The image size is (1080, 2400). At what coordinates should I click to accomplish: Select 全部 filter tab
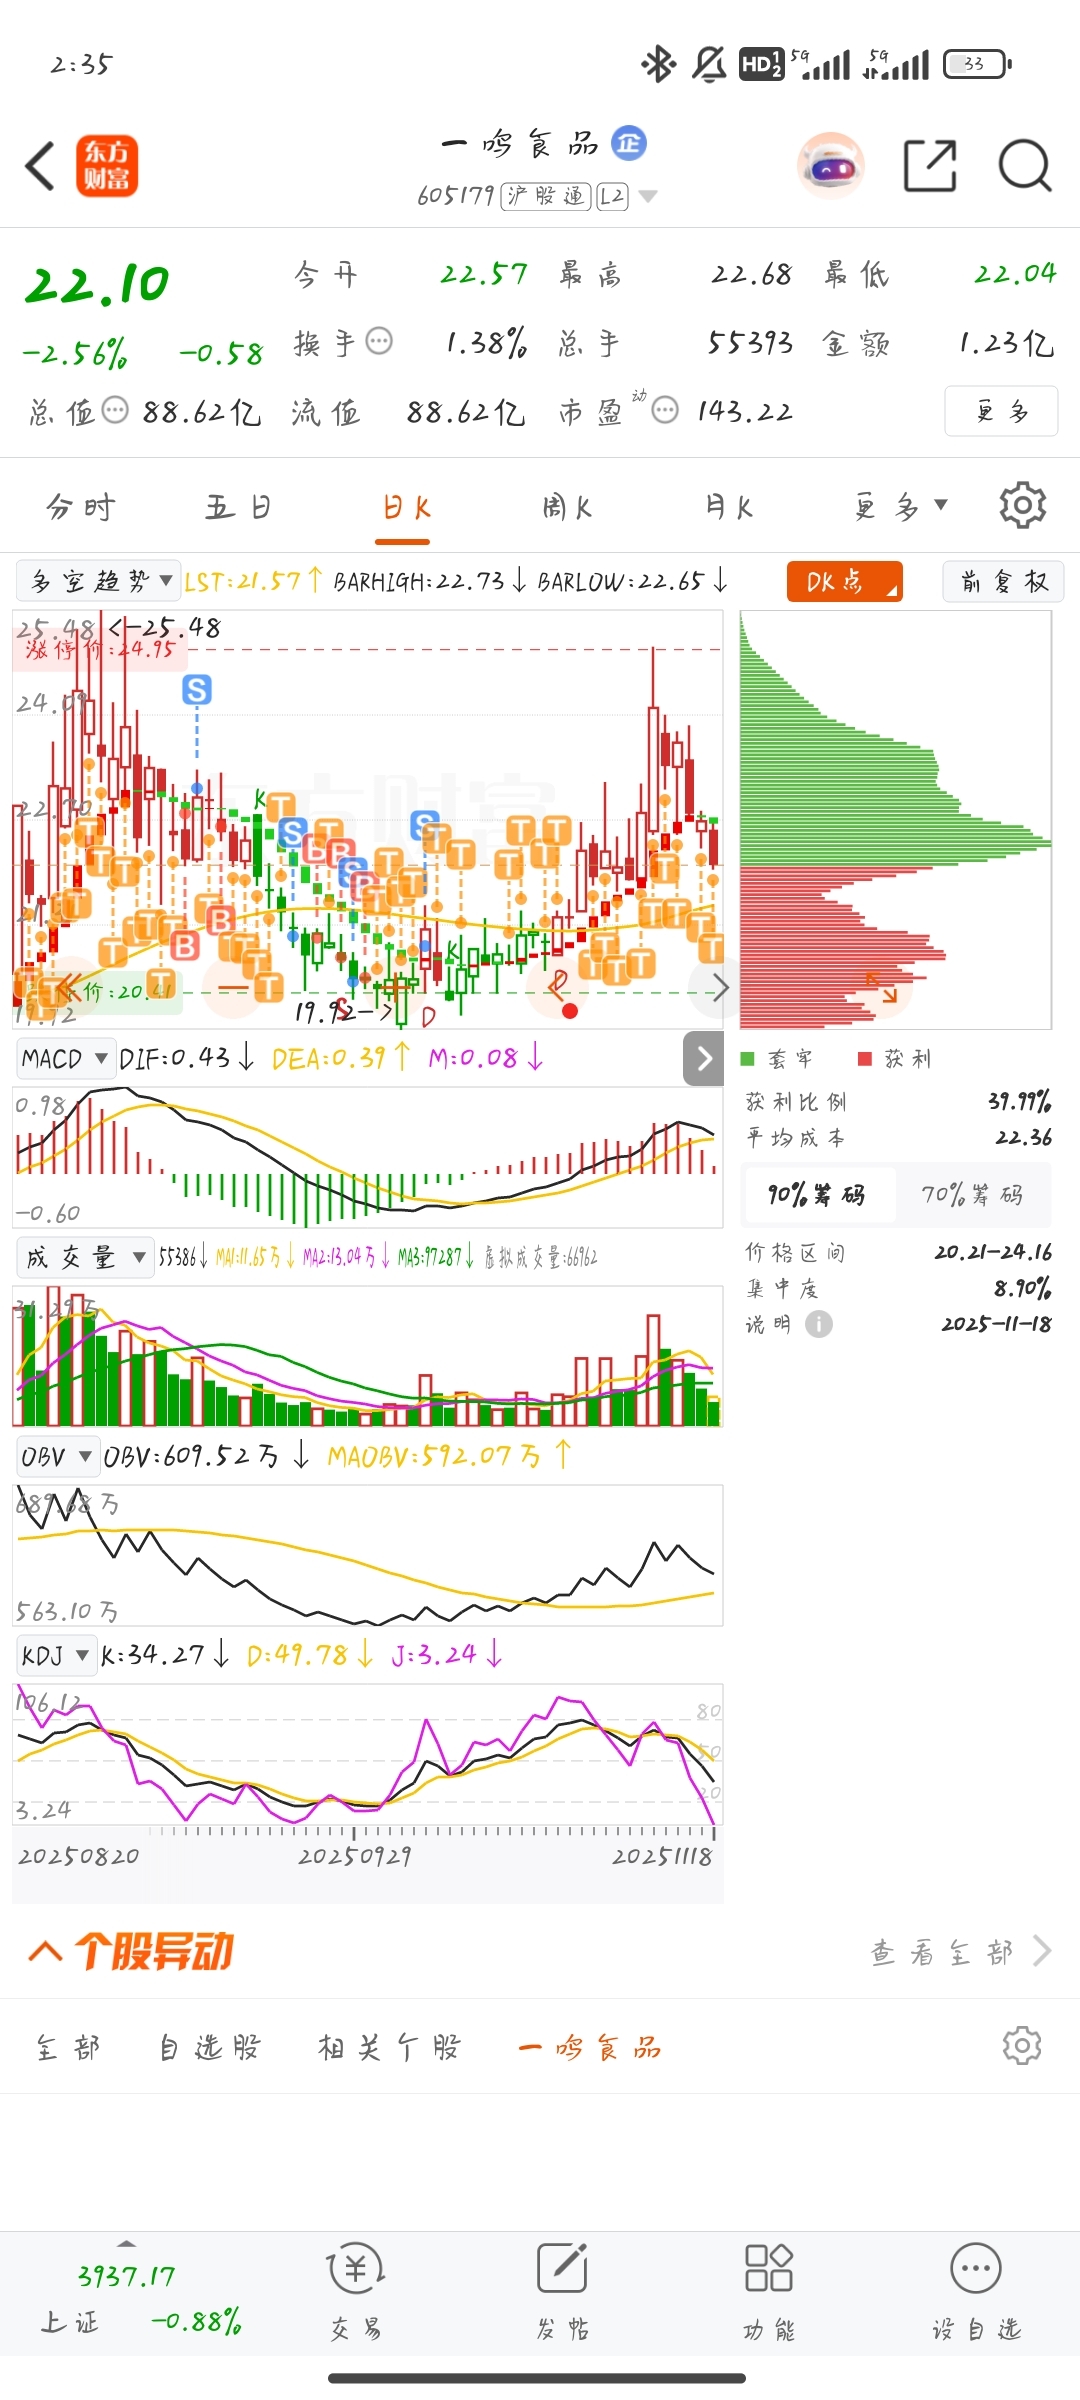(x=67, y=2047)
